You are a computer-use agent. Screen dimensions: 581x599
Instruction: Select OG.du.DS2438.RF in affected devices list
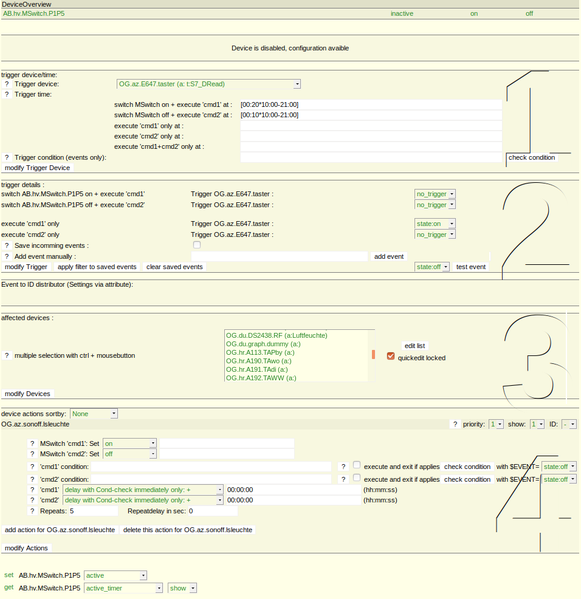pos(277,335)
